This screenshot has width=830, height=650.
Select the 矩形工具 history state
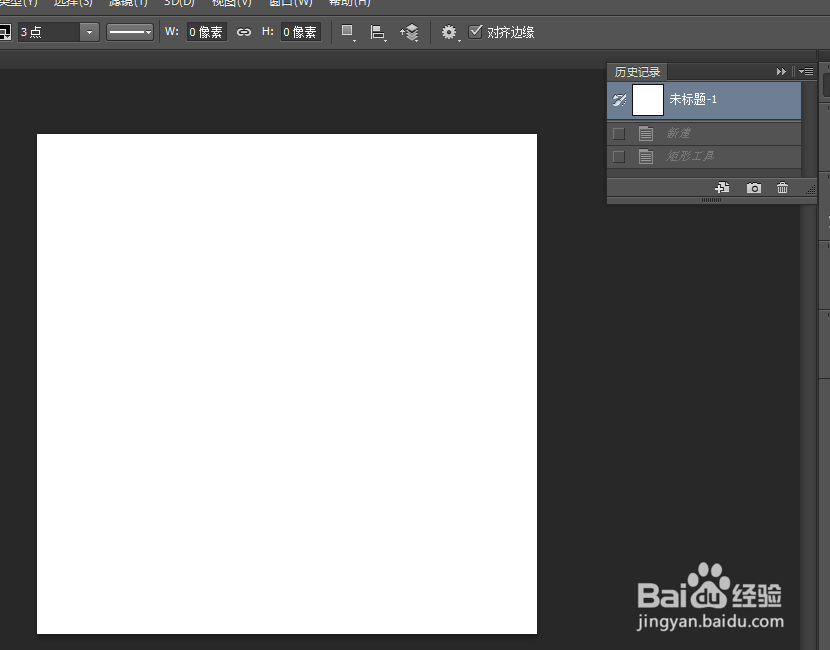point(704,157)
